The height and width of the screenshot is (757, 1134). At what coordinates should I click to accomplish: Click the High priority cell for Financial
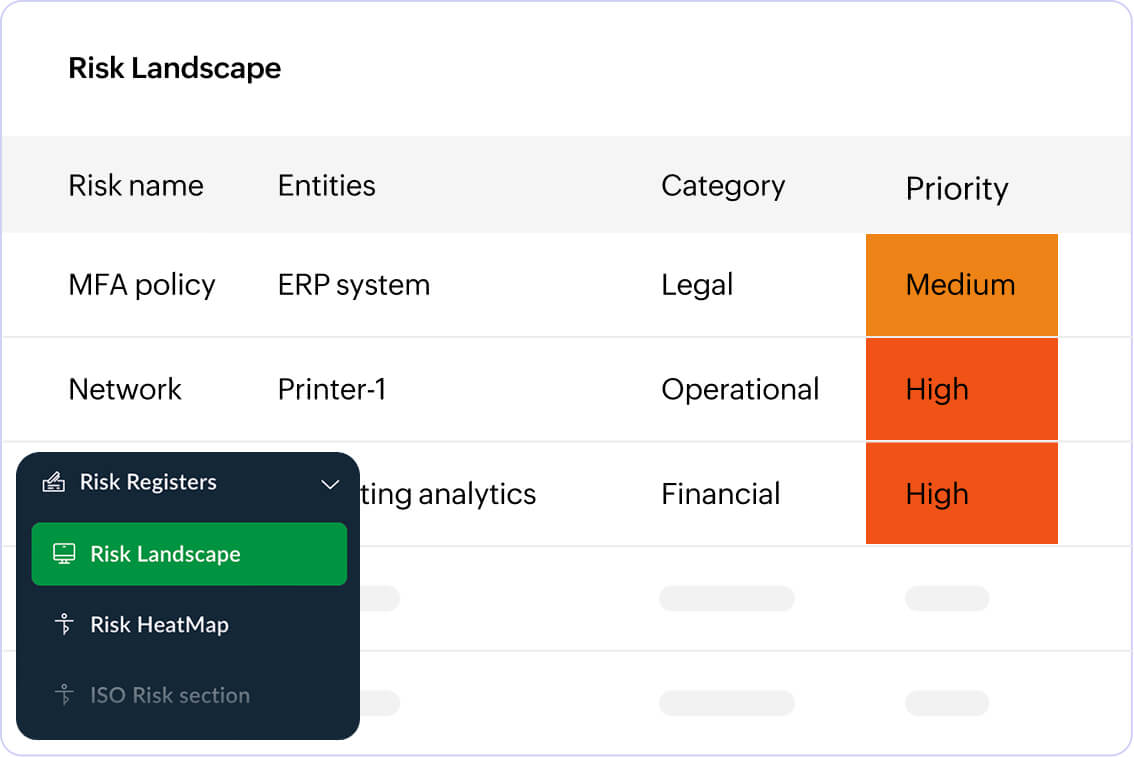click(961, 494)
